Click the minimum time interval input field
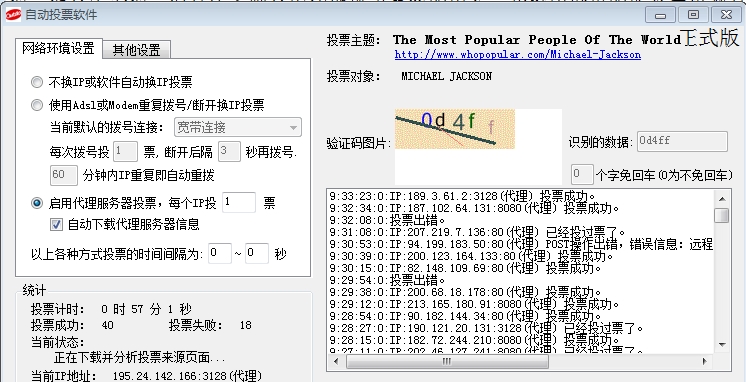The width and height of the screenshot is (746, 382). pyautogui.click(x=220, y=254)
